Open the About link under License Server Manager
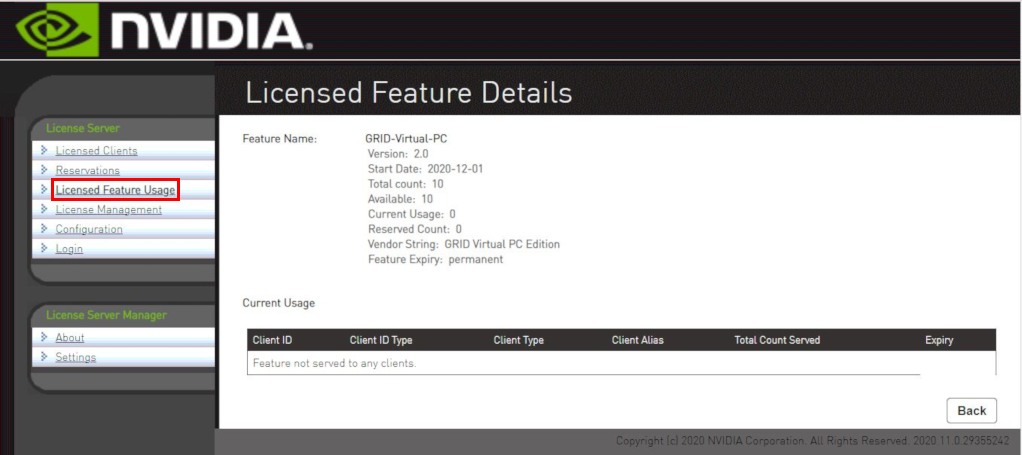Image resolution: width=1022 pixels, height=455 pixels. tap(70, 338)
